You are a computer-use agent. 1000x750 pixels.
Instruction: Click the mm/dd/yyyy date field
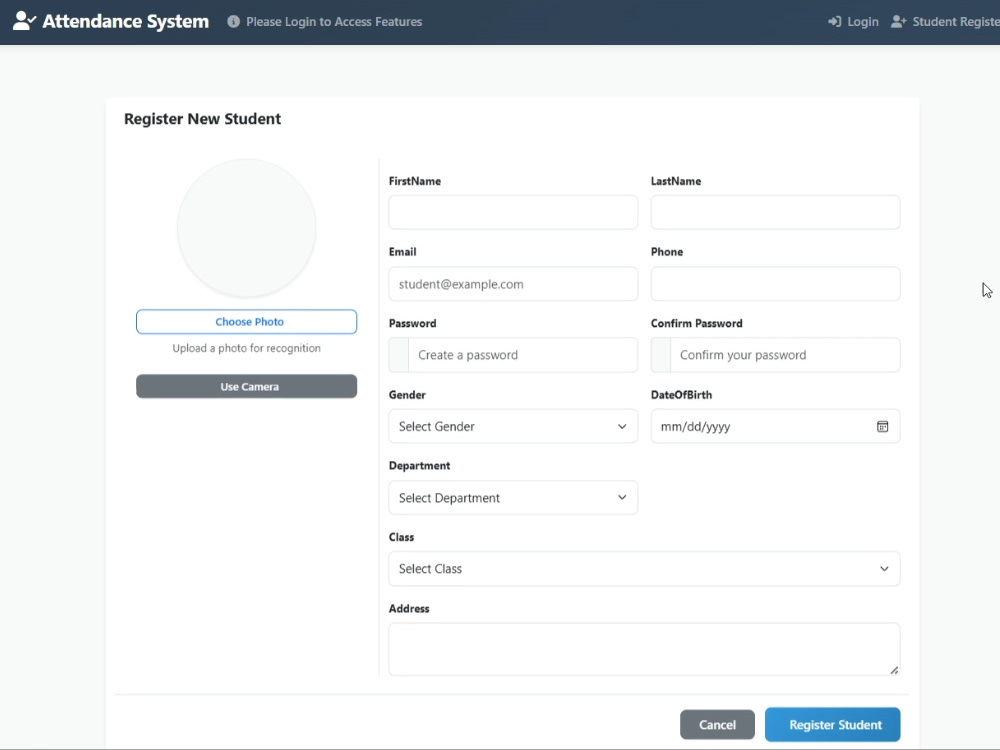(x=775, y=427)
